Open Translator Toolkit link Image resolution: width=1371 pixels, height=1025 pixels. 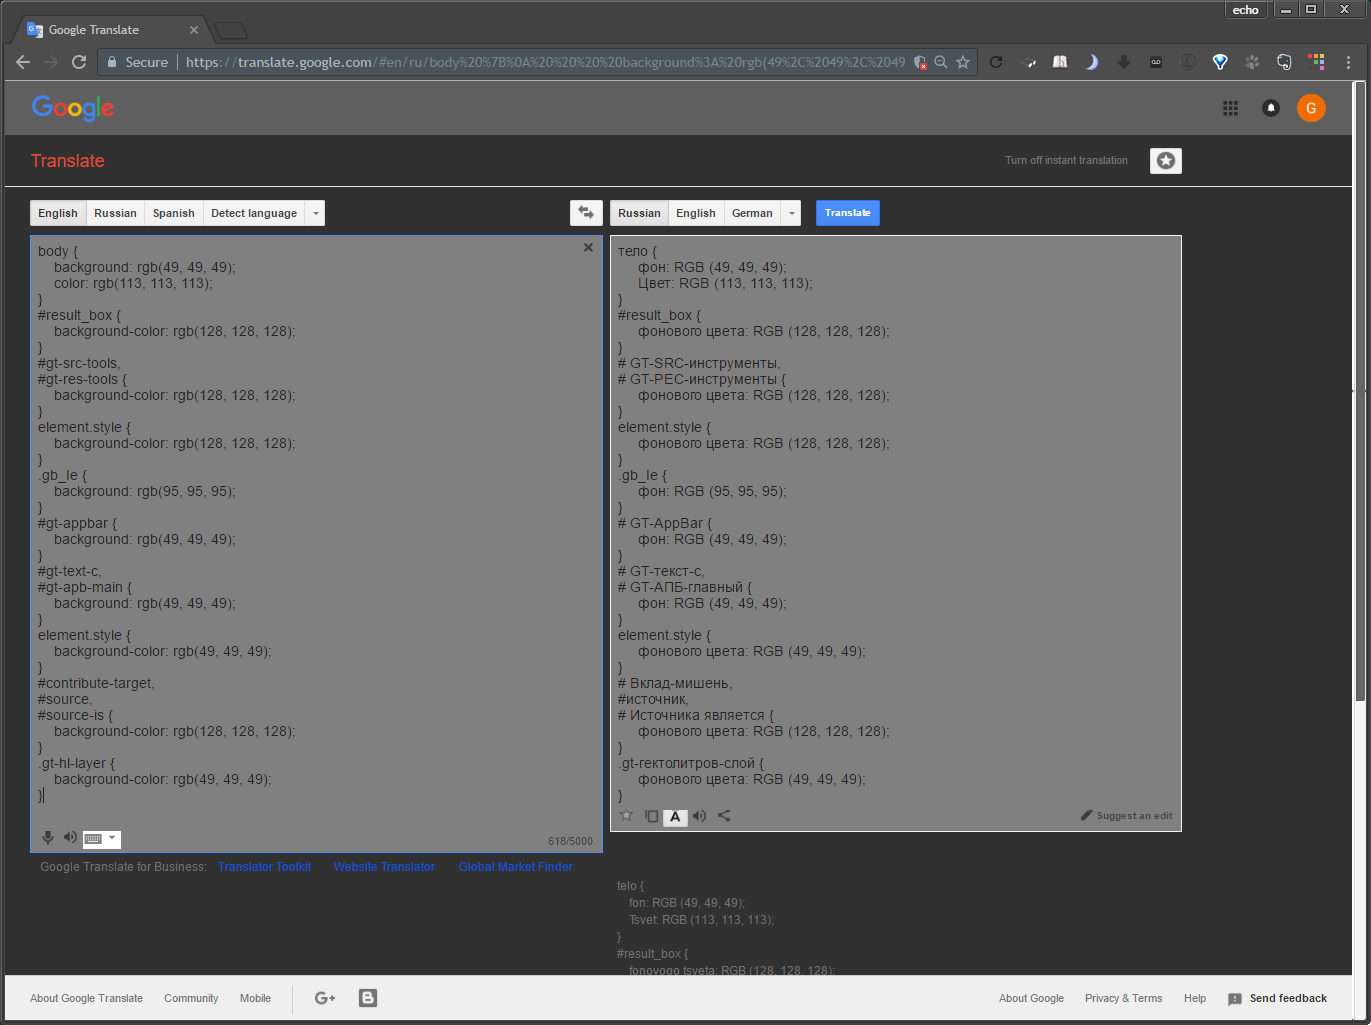(264, 867)
